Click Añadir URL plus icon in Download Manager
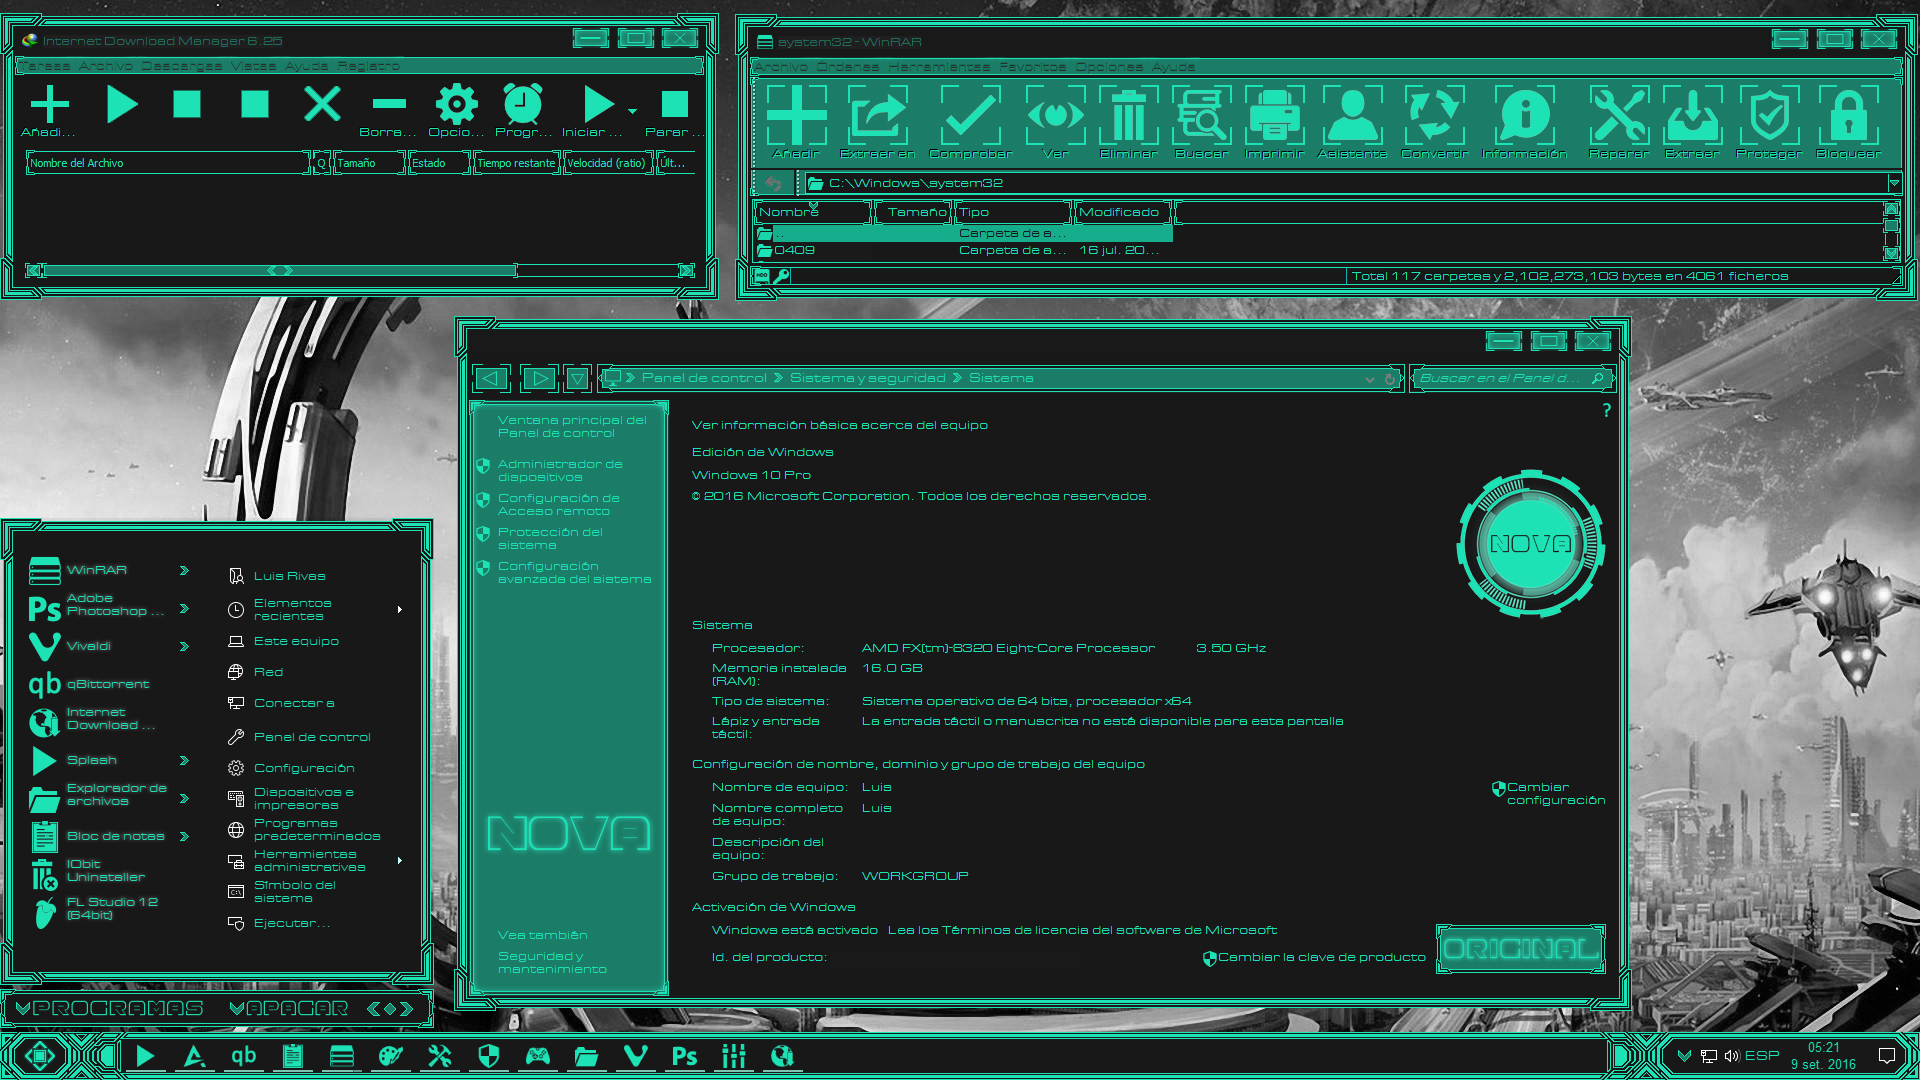The image size is (1920, 1080). (x=49, y=104)
